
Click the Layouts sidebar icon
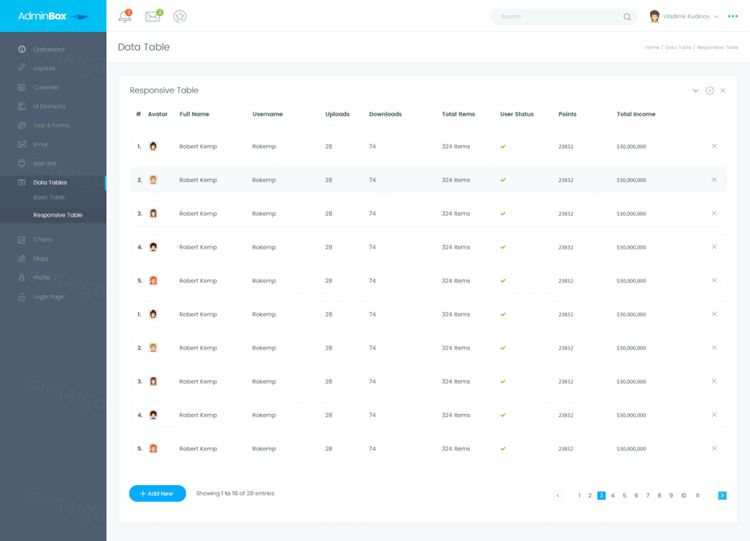click(22, 68)
